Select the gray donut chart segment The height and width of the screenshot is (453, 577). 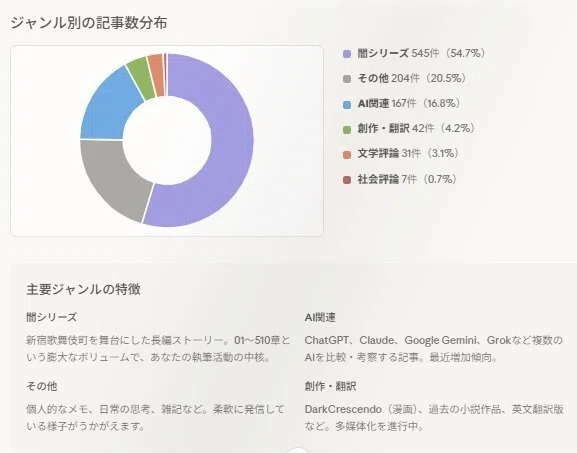pos(110,177)
